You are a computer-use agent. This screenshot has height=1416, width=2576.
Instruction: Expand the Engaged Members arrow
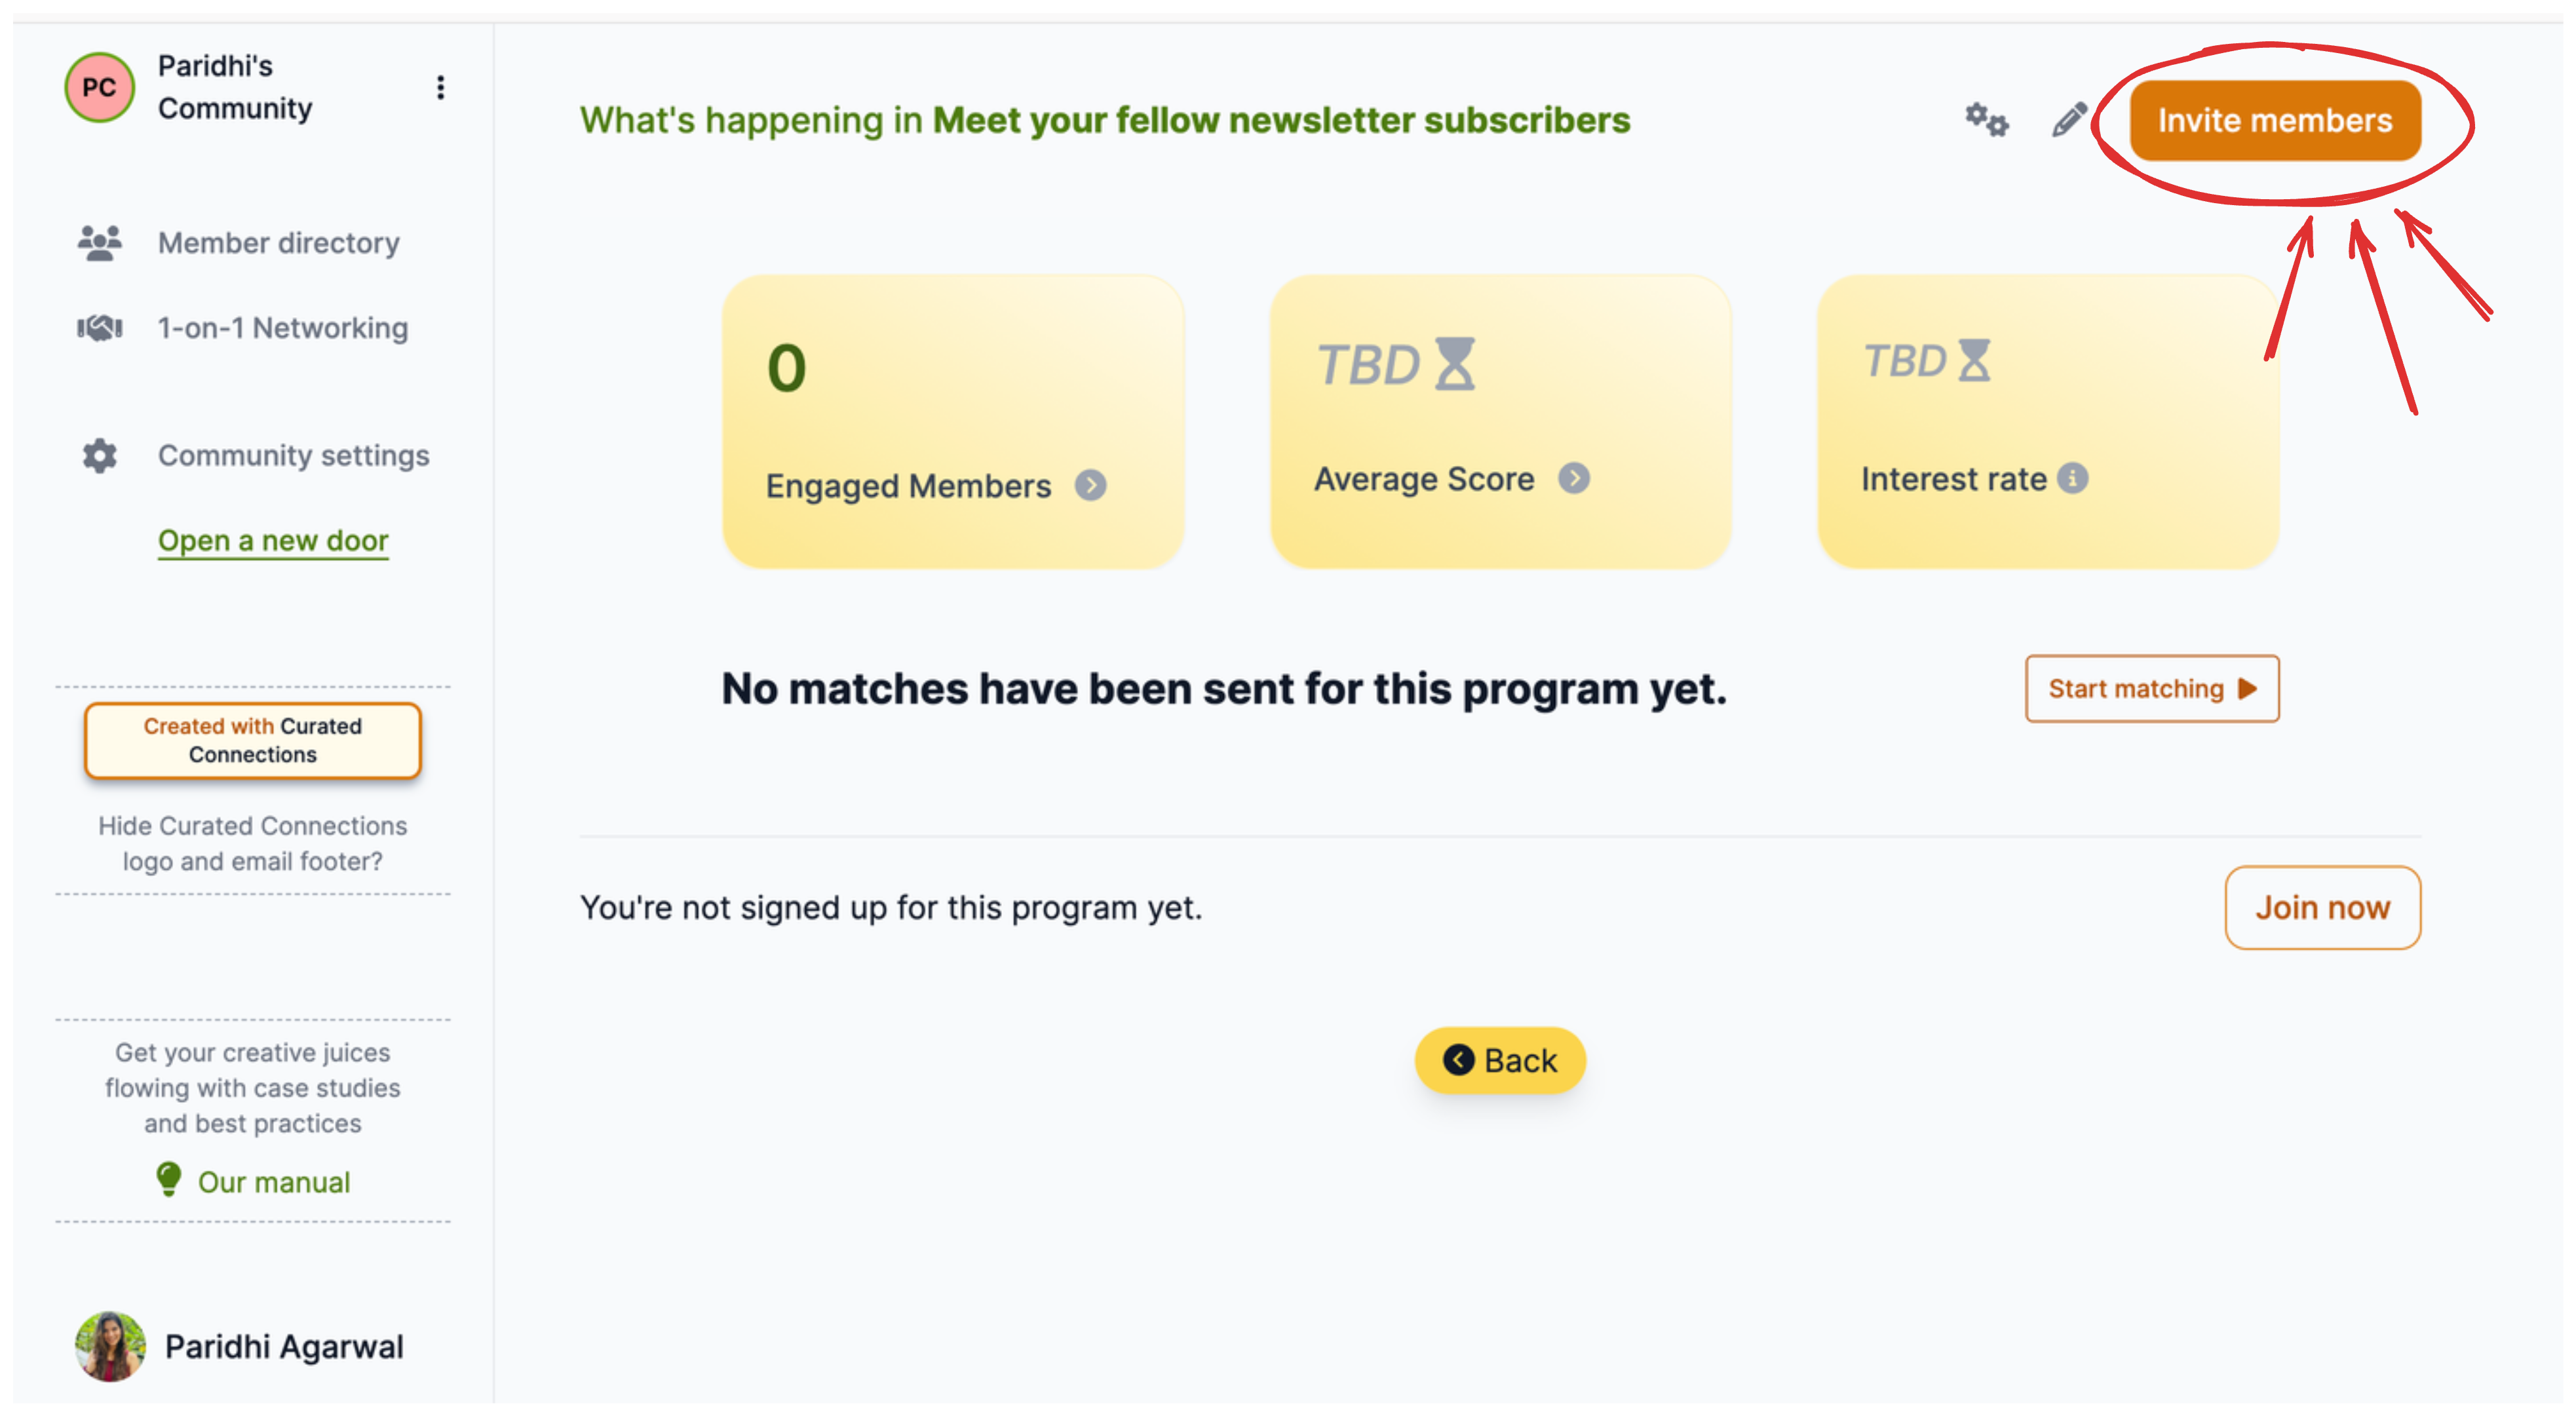pyautogui.click(x=1090, y=486)
